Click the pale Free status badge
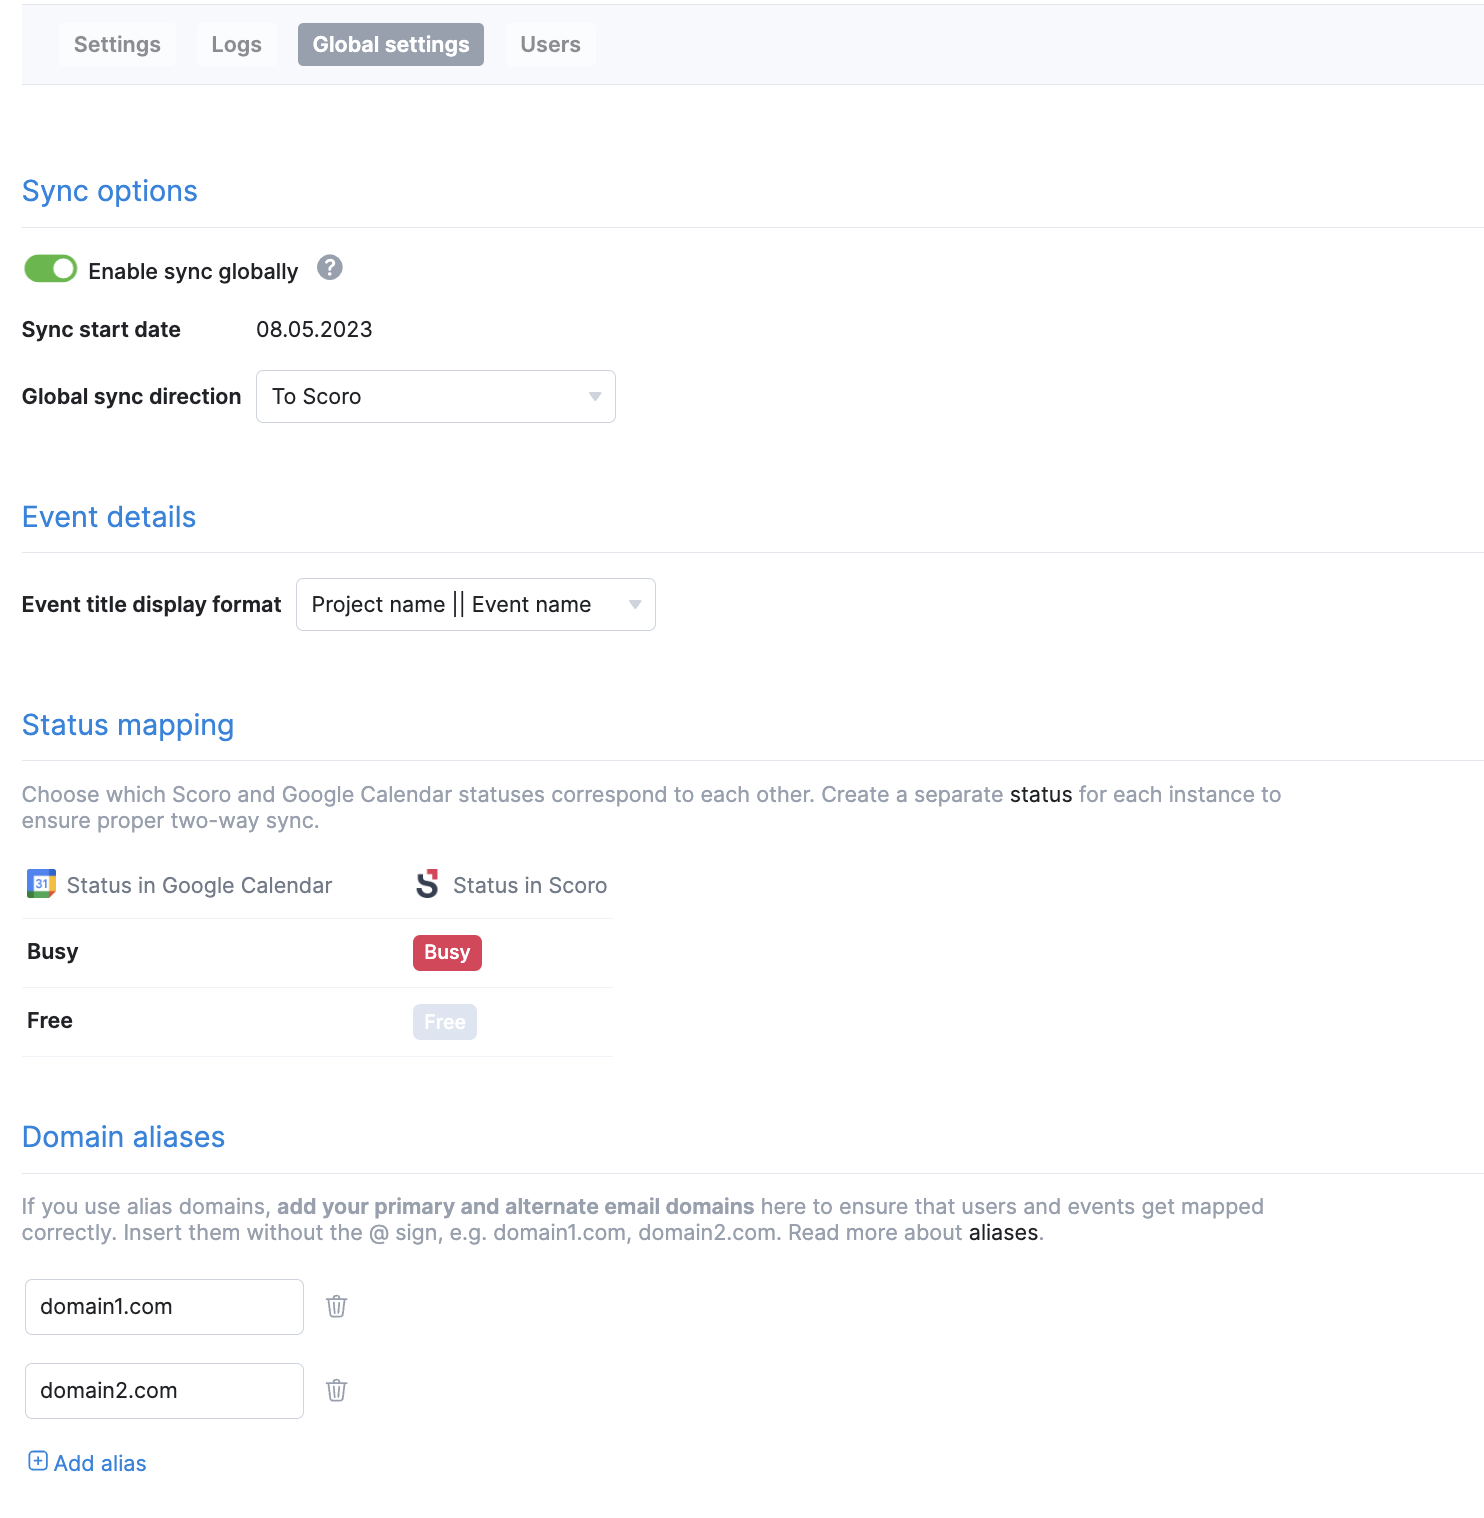Image resolution: width=1484 pixels, height=1518 pixels. pyautogui.click(x=445, y=1022)
